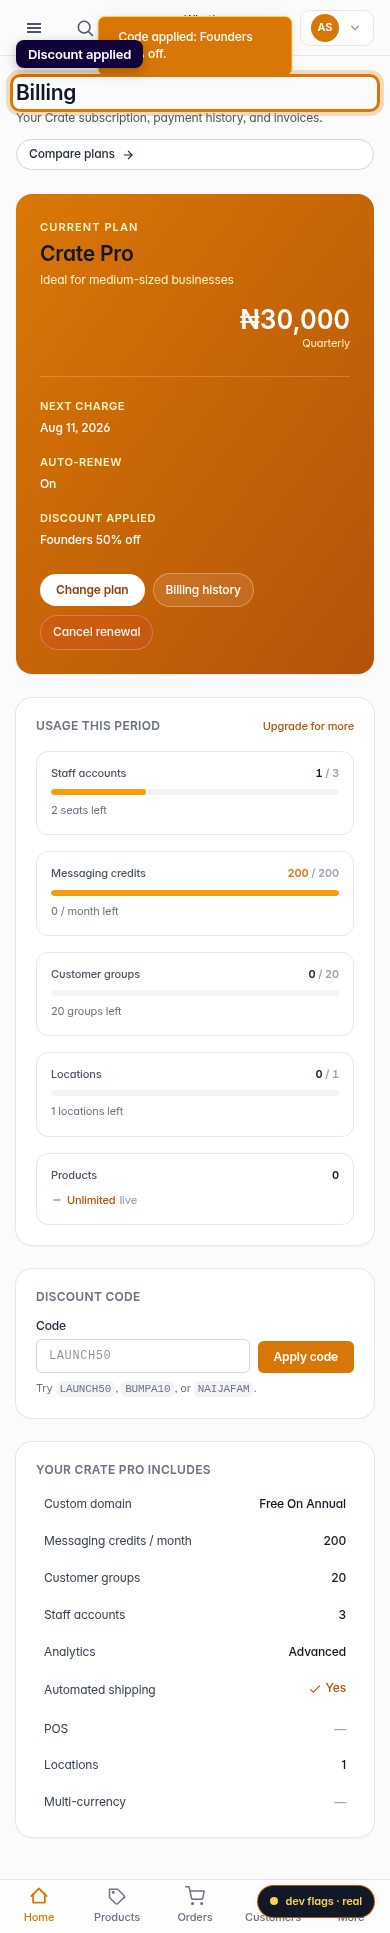Focus the discount Code input field
The image size is (390, 1933).
pos(143,1356)
